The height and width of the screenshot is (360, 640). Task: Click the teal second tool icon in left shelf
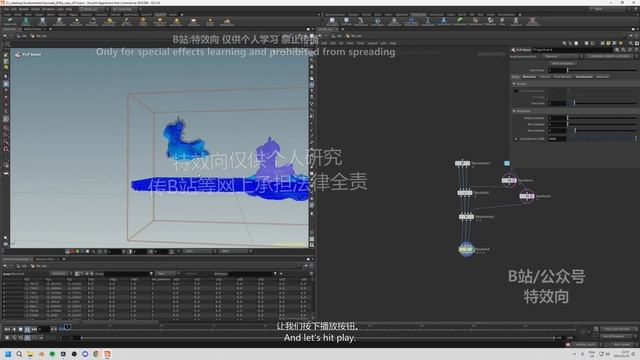tap(26, 21)
